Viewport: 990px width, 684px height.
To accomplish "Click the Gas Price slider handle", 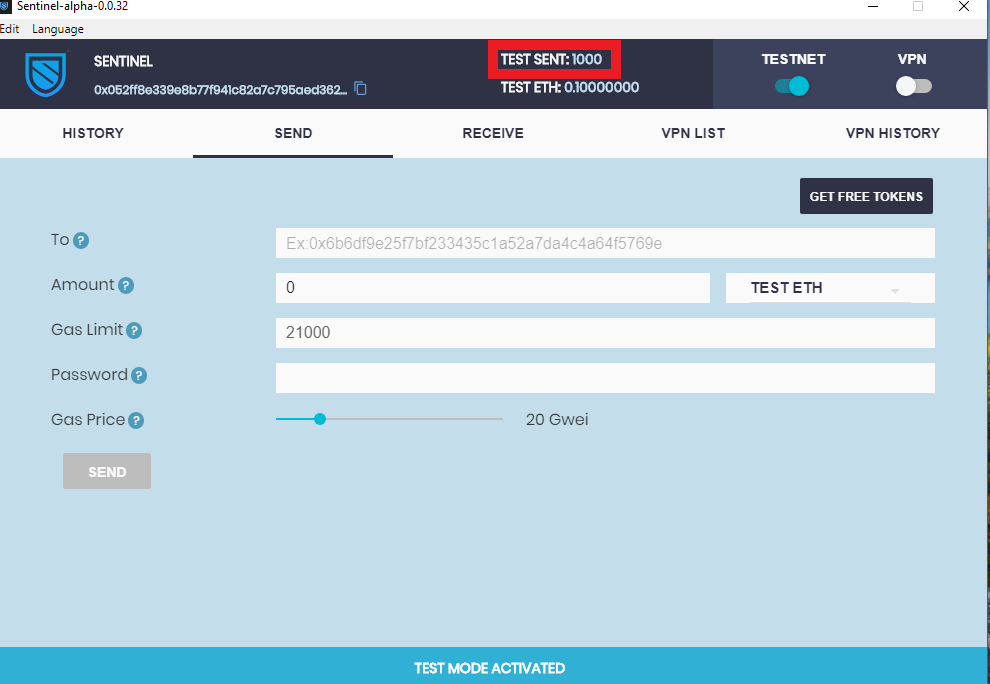I will pyautogui.click(x=320, y=419).
